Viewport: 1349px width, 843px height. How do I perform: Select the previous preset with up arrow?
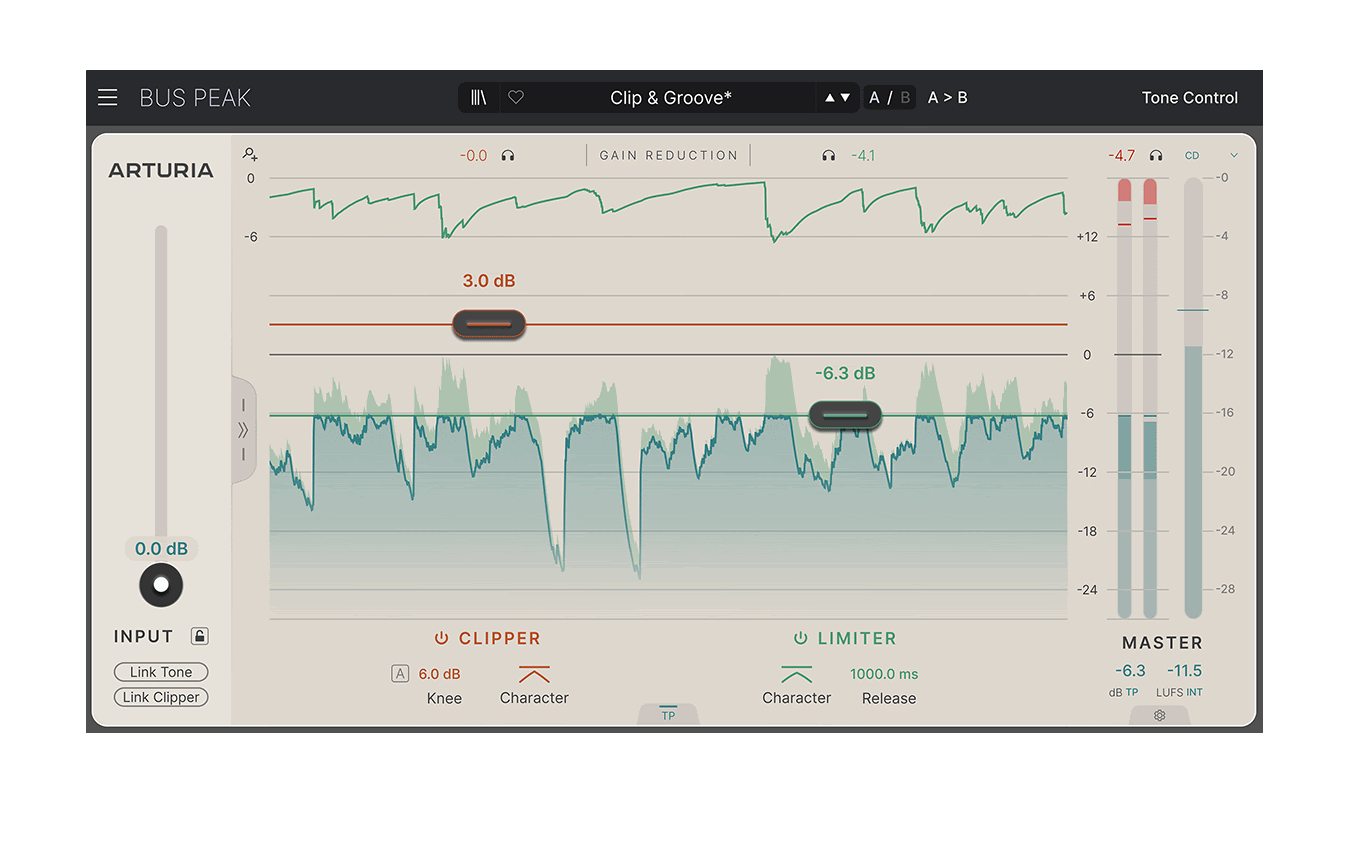click(x=829, y=97)
